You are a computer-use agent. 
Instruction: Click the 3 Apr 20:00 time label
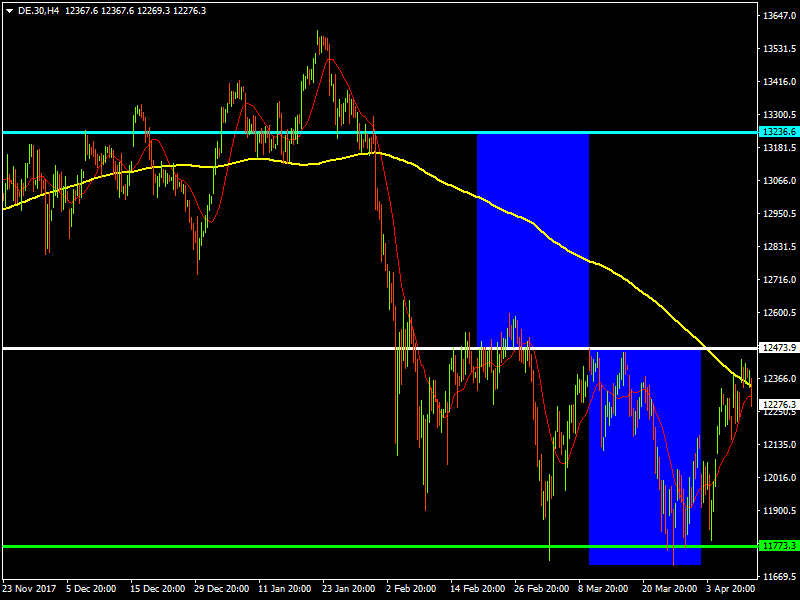pos(733,589)
